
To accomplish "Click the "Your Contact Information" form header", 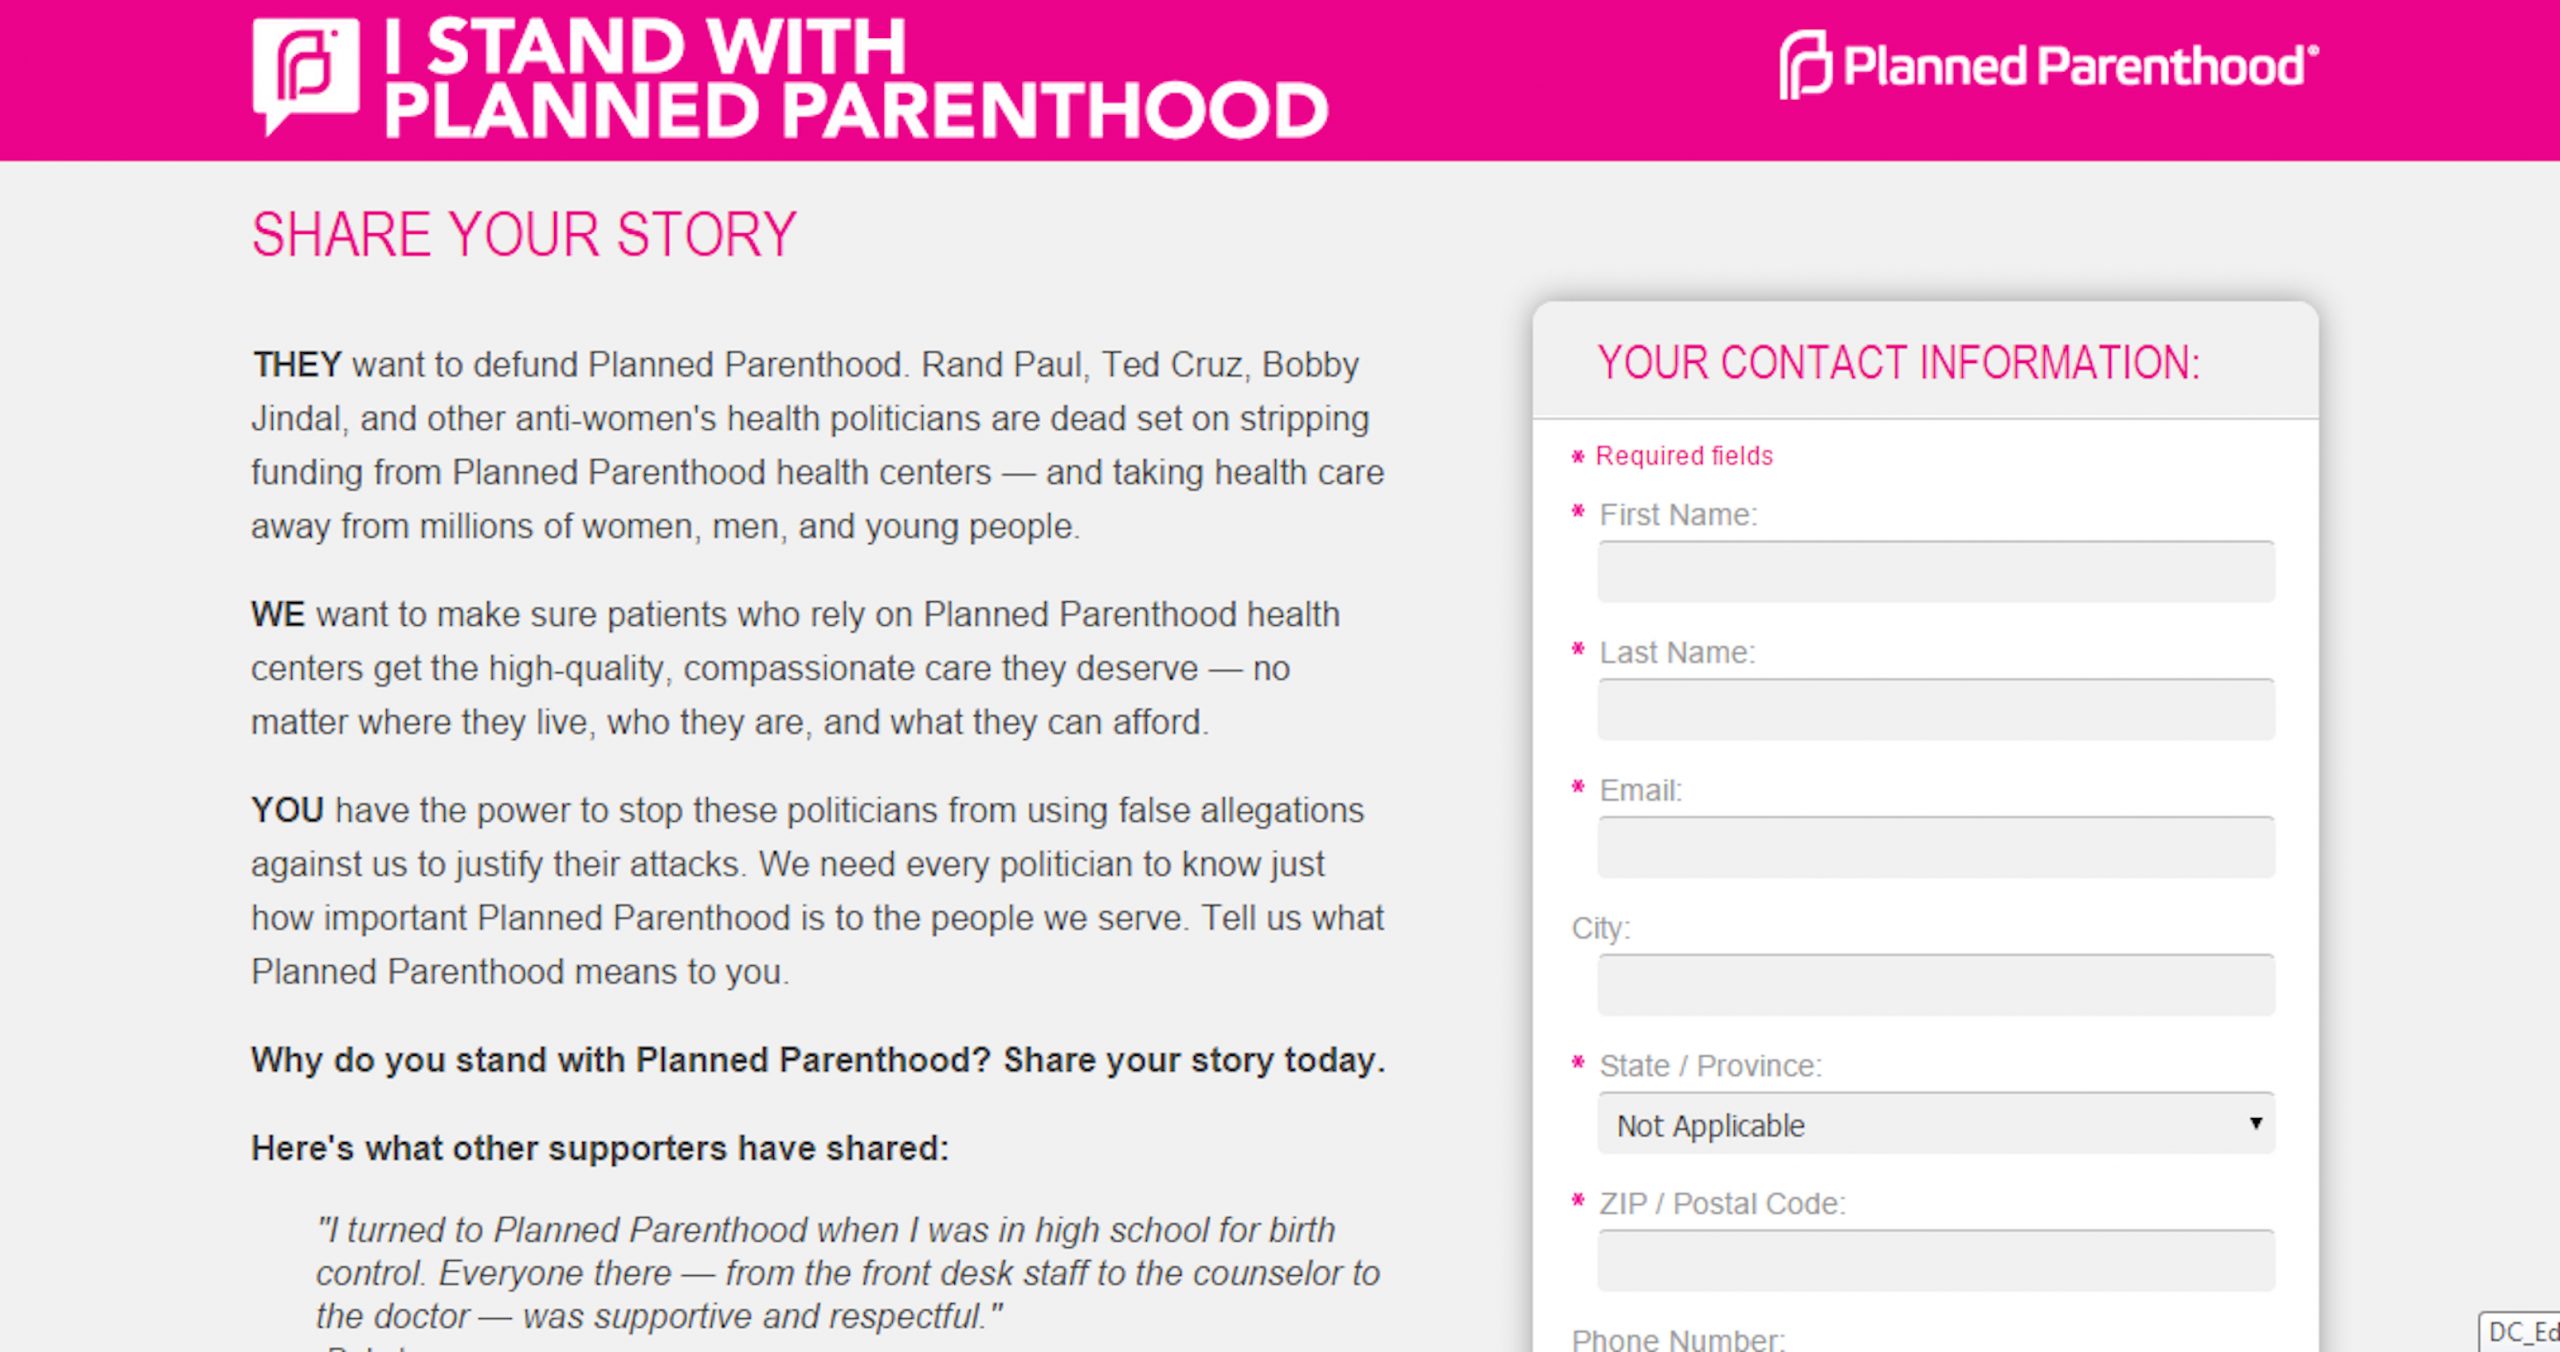I will point(1898,363).
